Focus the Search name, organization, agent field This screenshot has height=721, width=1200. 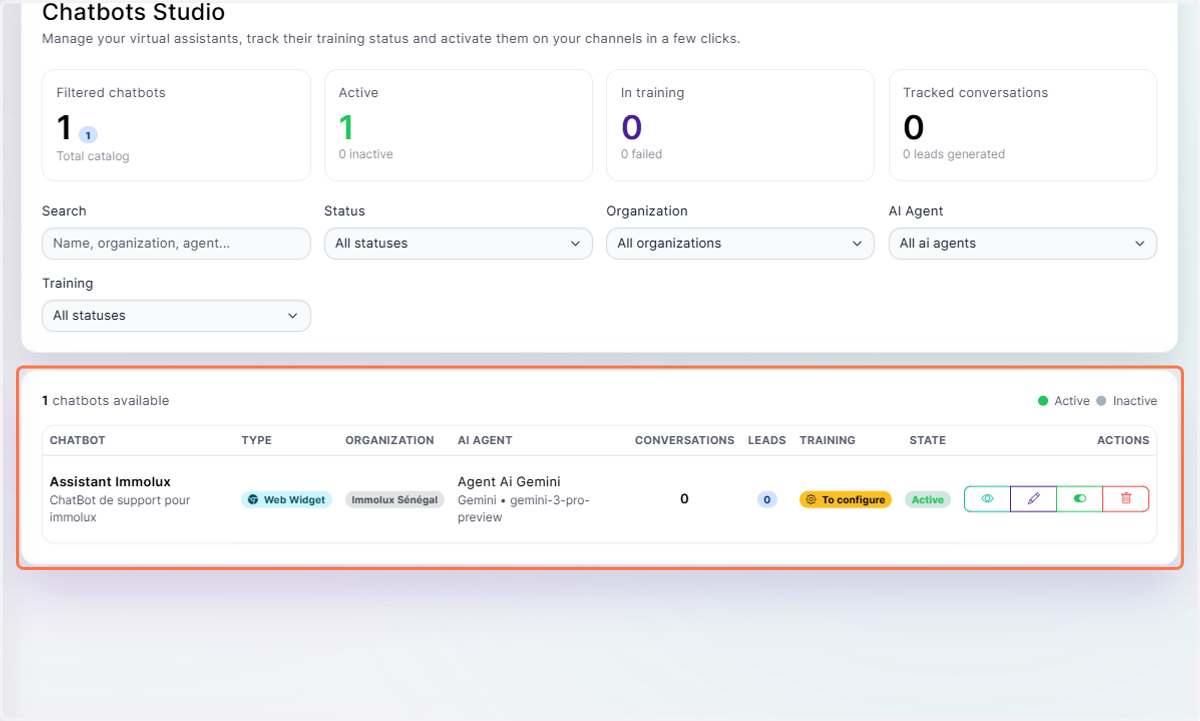pyautogui.click(x=176, y=243)
